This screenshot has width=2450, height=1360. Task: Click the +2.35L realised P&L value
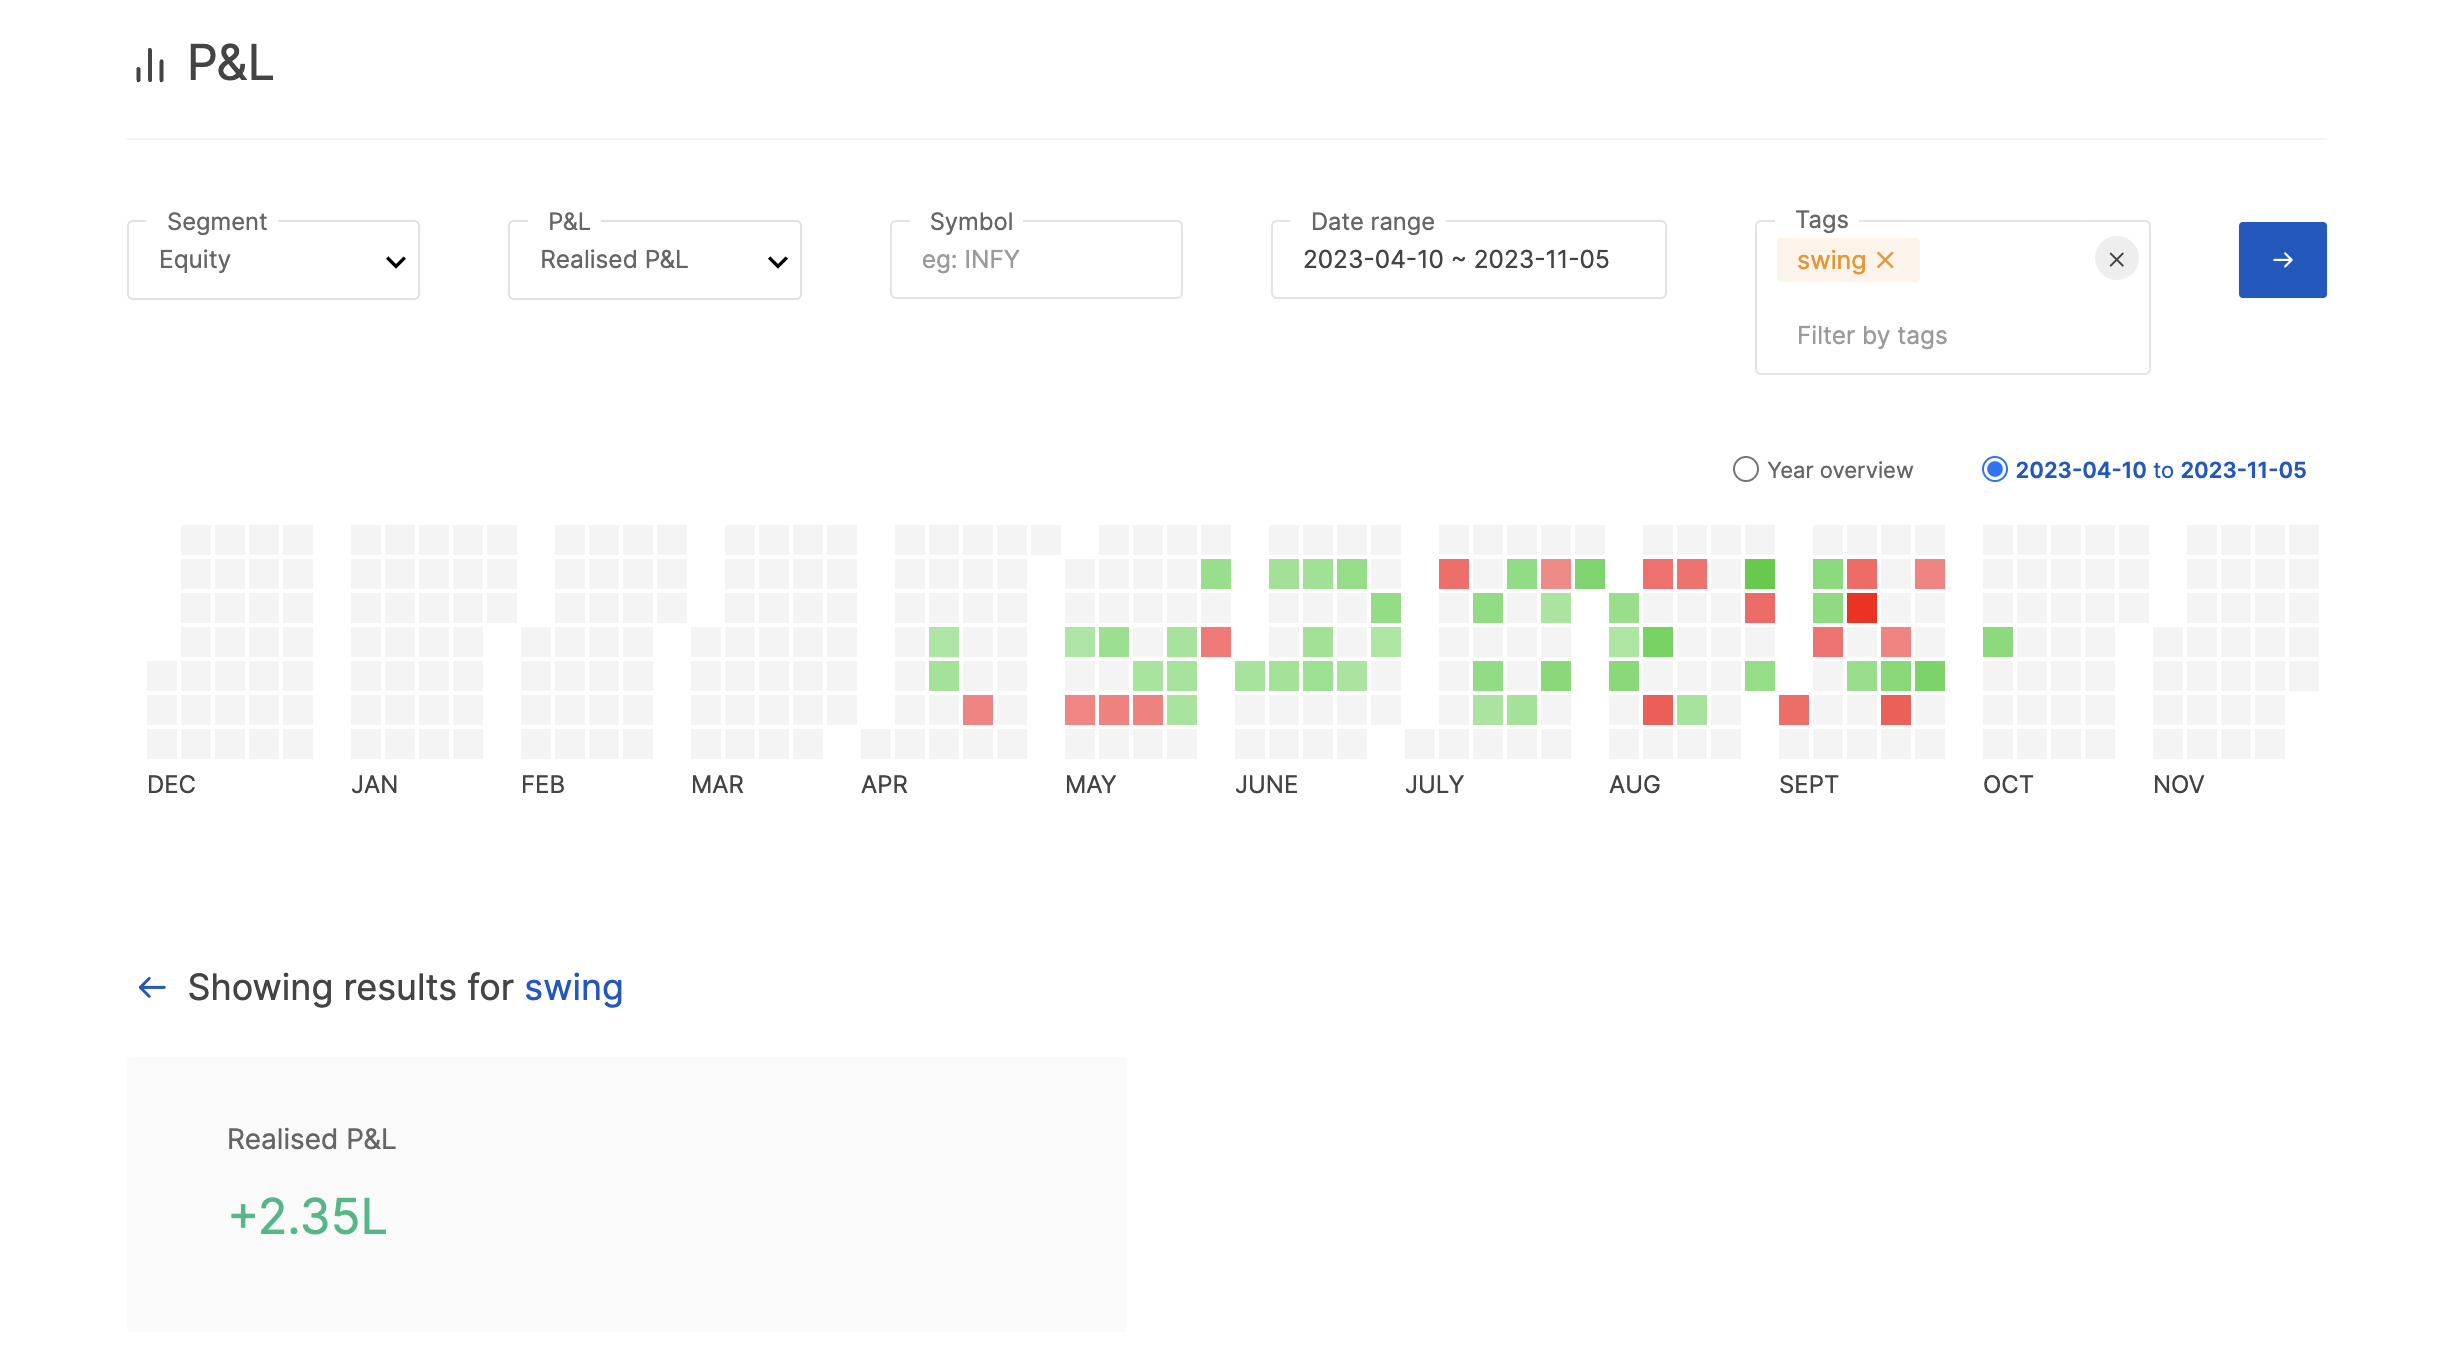click(x=308, y=1217)
